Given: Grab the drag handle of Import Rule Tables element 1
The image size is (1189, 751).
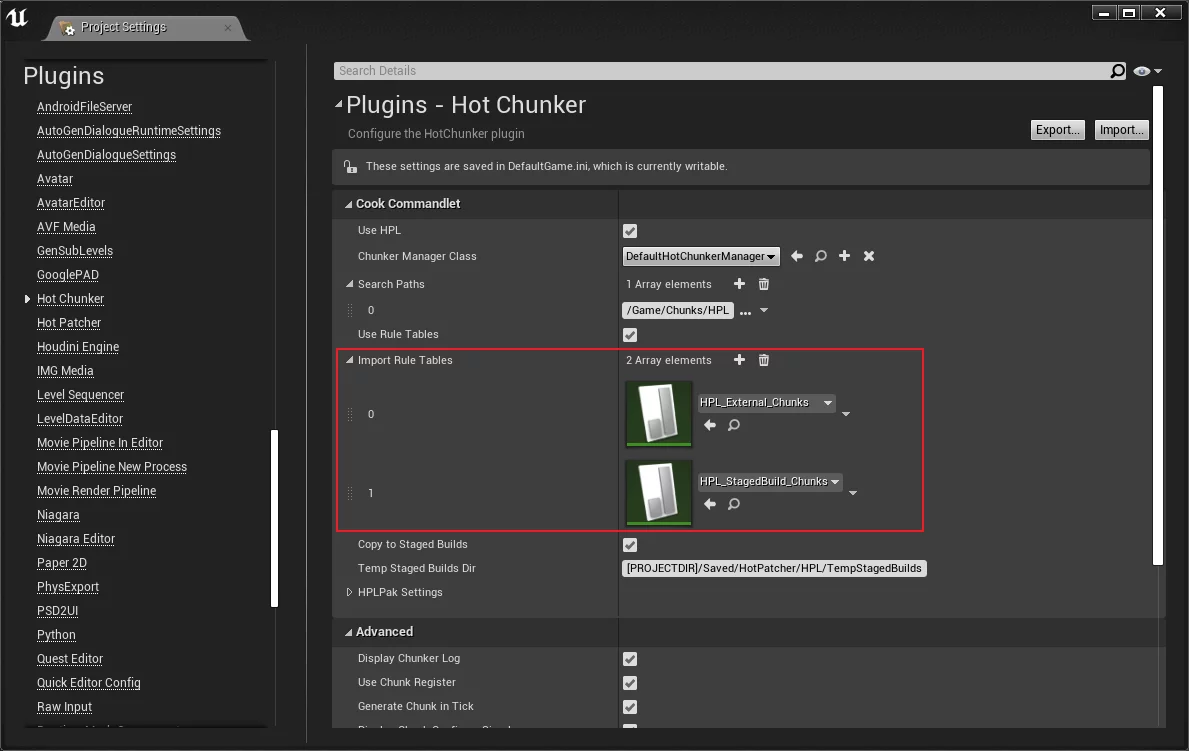Looking at the screenshot, I should click(x=350, y=493).
